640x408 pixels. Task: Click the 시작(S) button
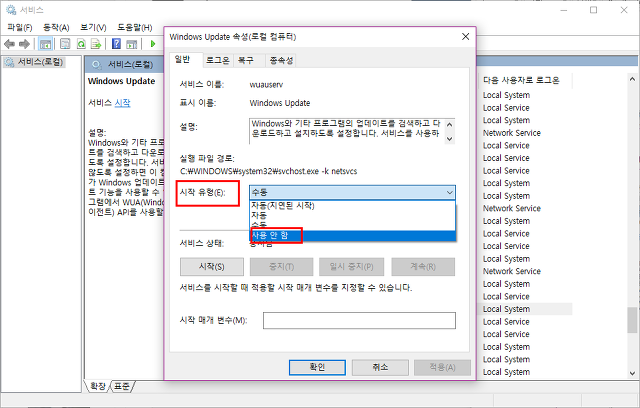pyautogui.click(x=211, y=267)
